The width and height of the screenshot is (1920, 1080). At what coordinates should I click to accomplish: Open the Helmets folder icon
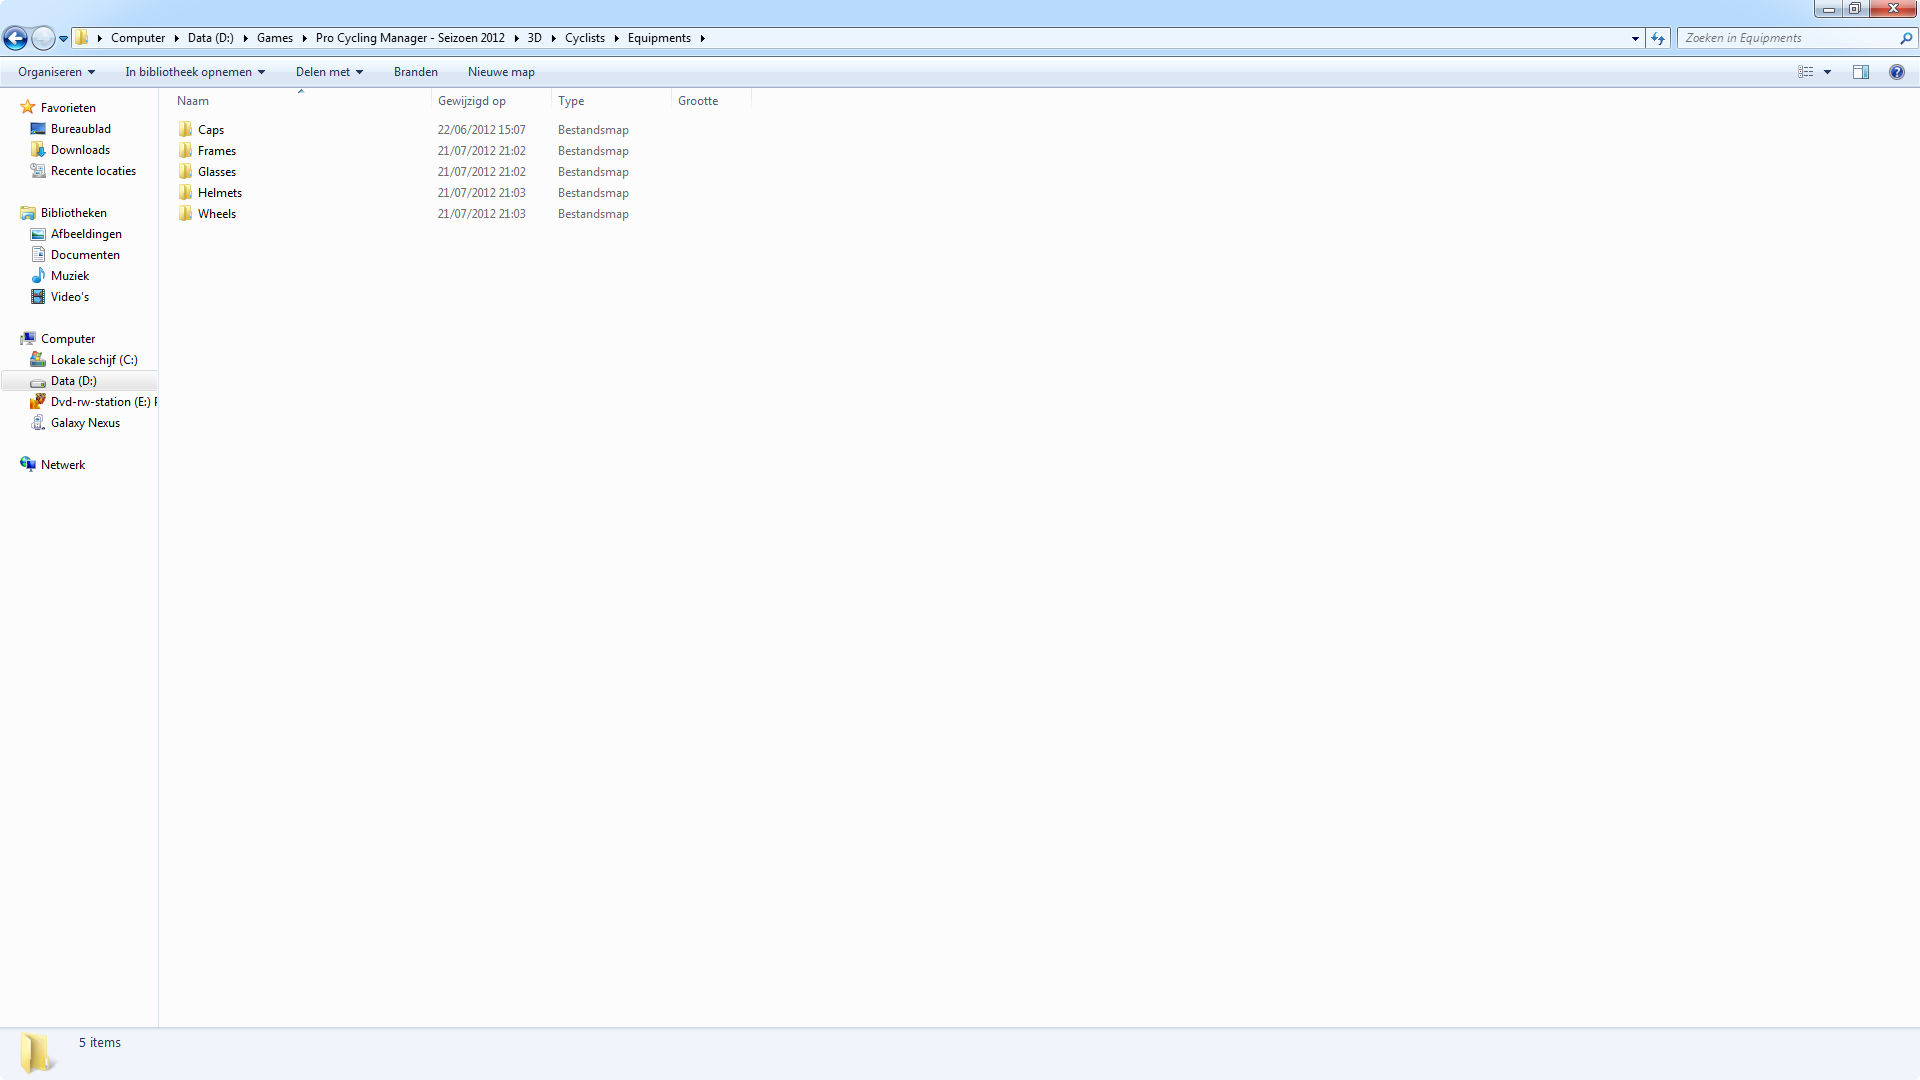(x=186, y=193)
